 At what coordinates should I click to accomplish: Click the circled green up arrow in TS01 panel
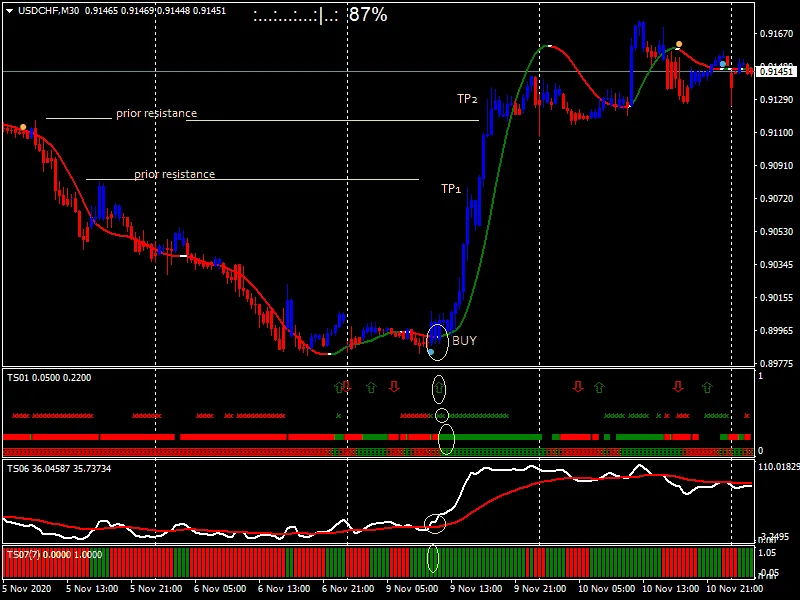(x=439, y=386)
